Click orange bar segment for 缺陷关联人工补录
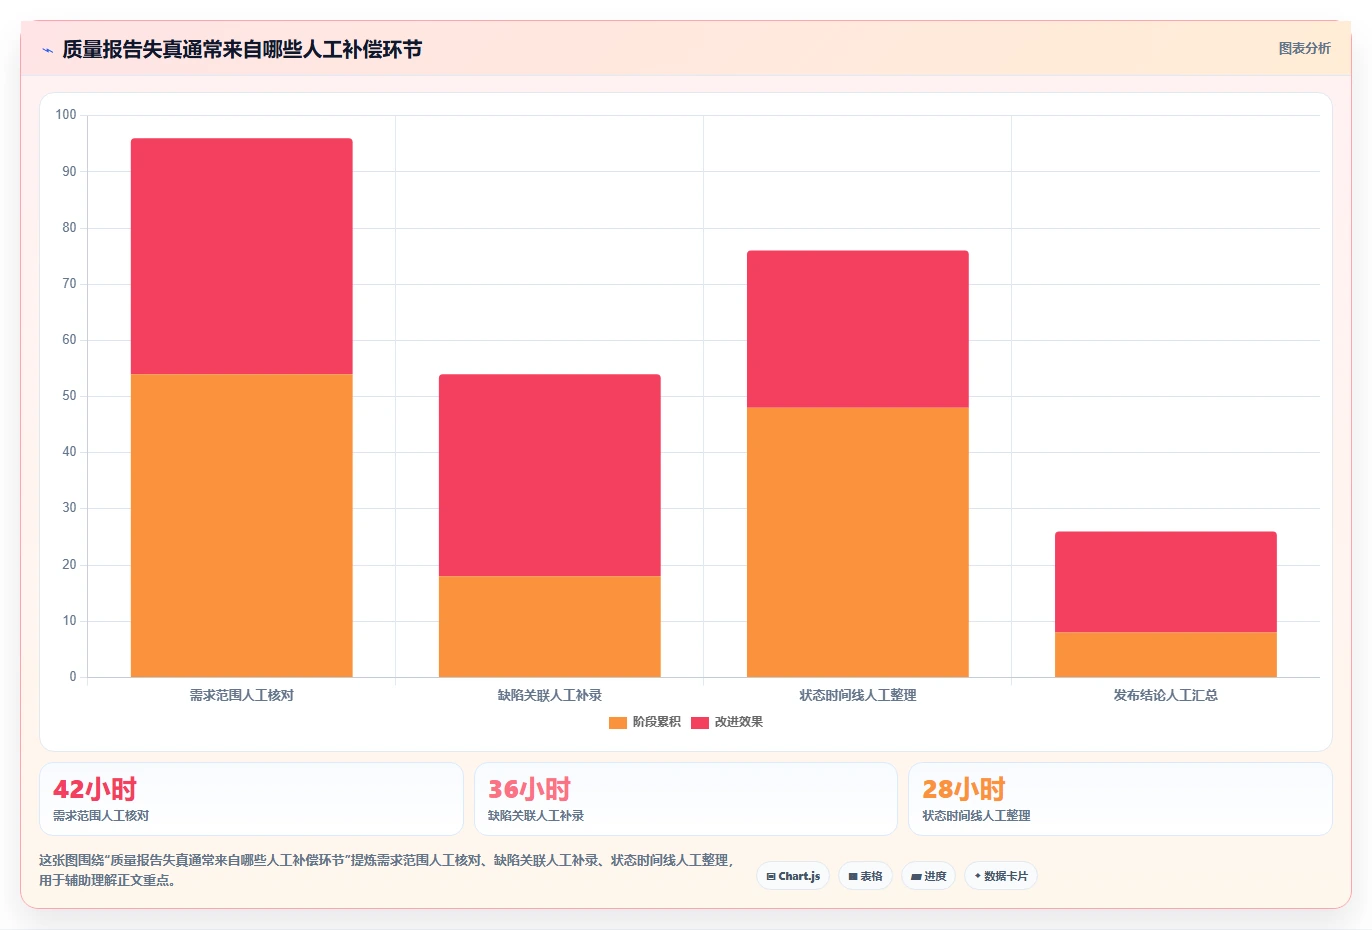Image resolution: width=1372 pixels, height=930 pixels. tap(550, 626)
